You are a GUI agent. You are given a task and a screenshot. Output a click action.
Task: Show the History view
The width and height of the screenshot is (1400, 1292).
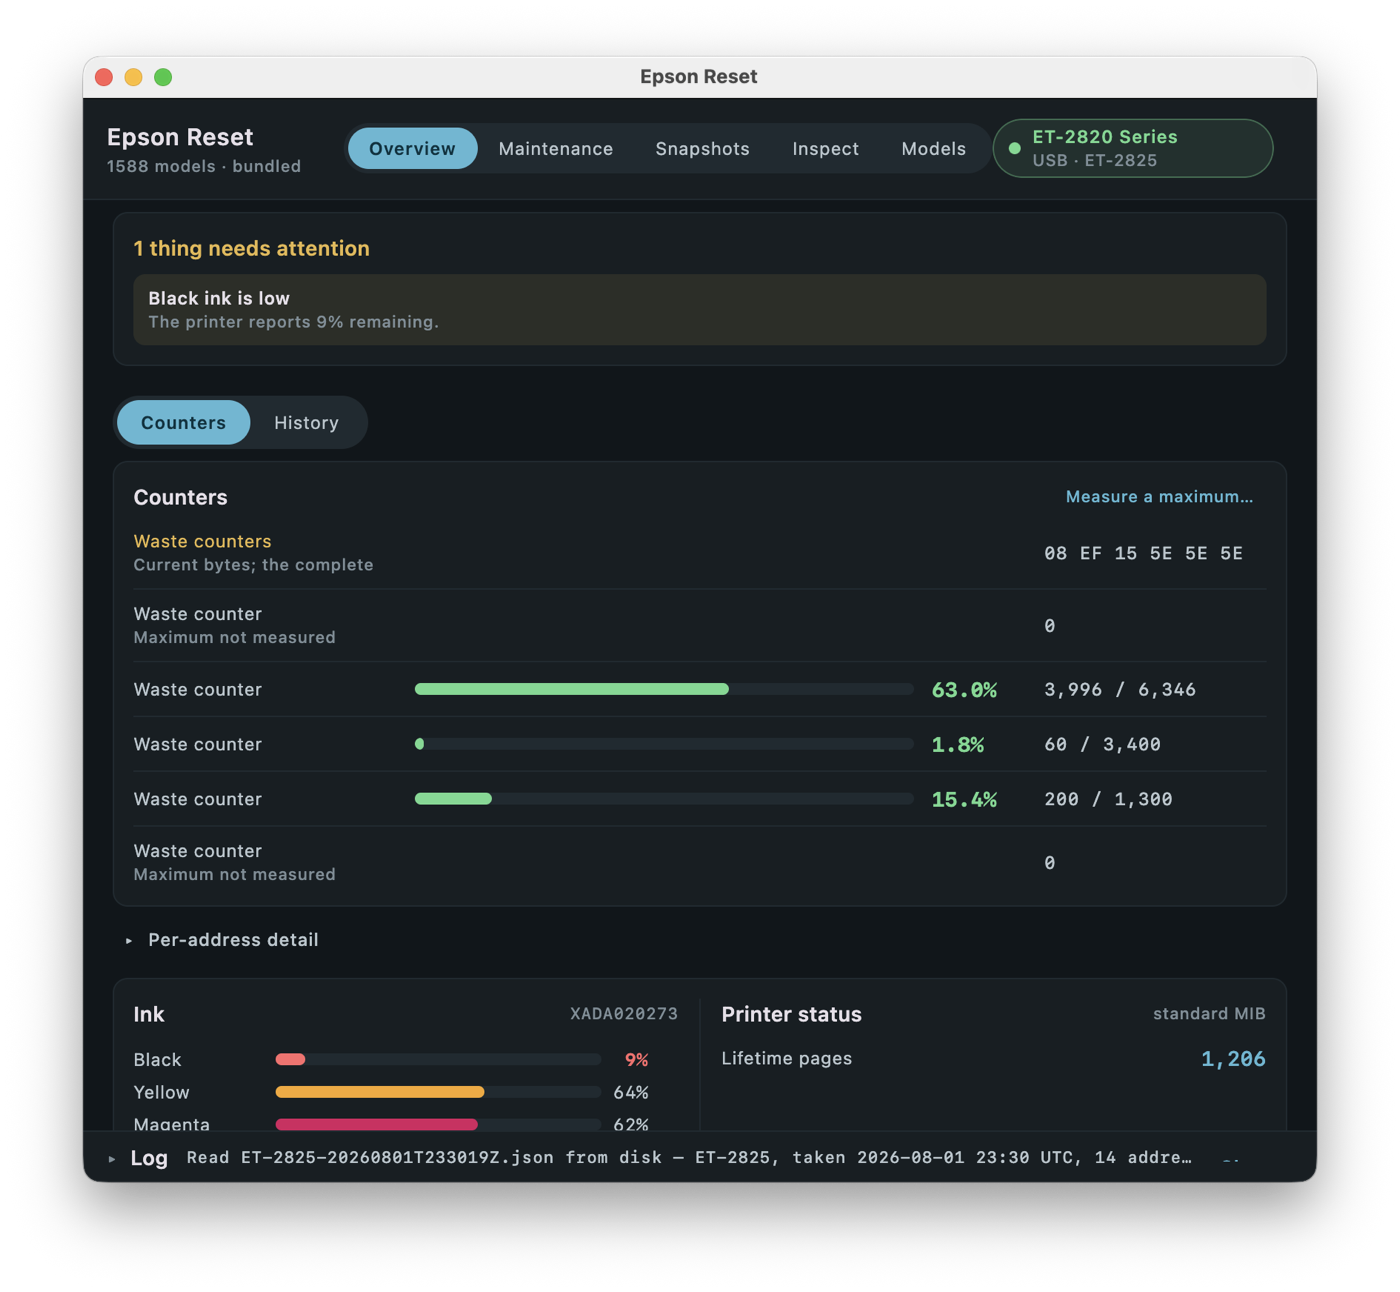click(x=306, y=423)
